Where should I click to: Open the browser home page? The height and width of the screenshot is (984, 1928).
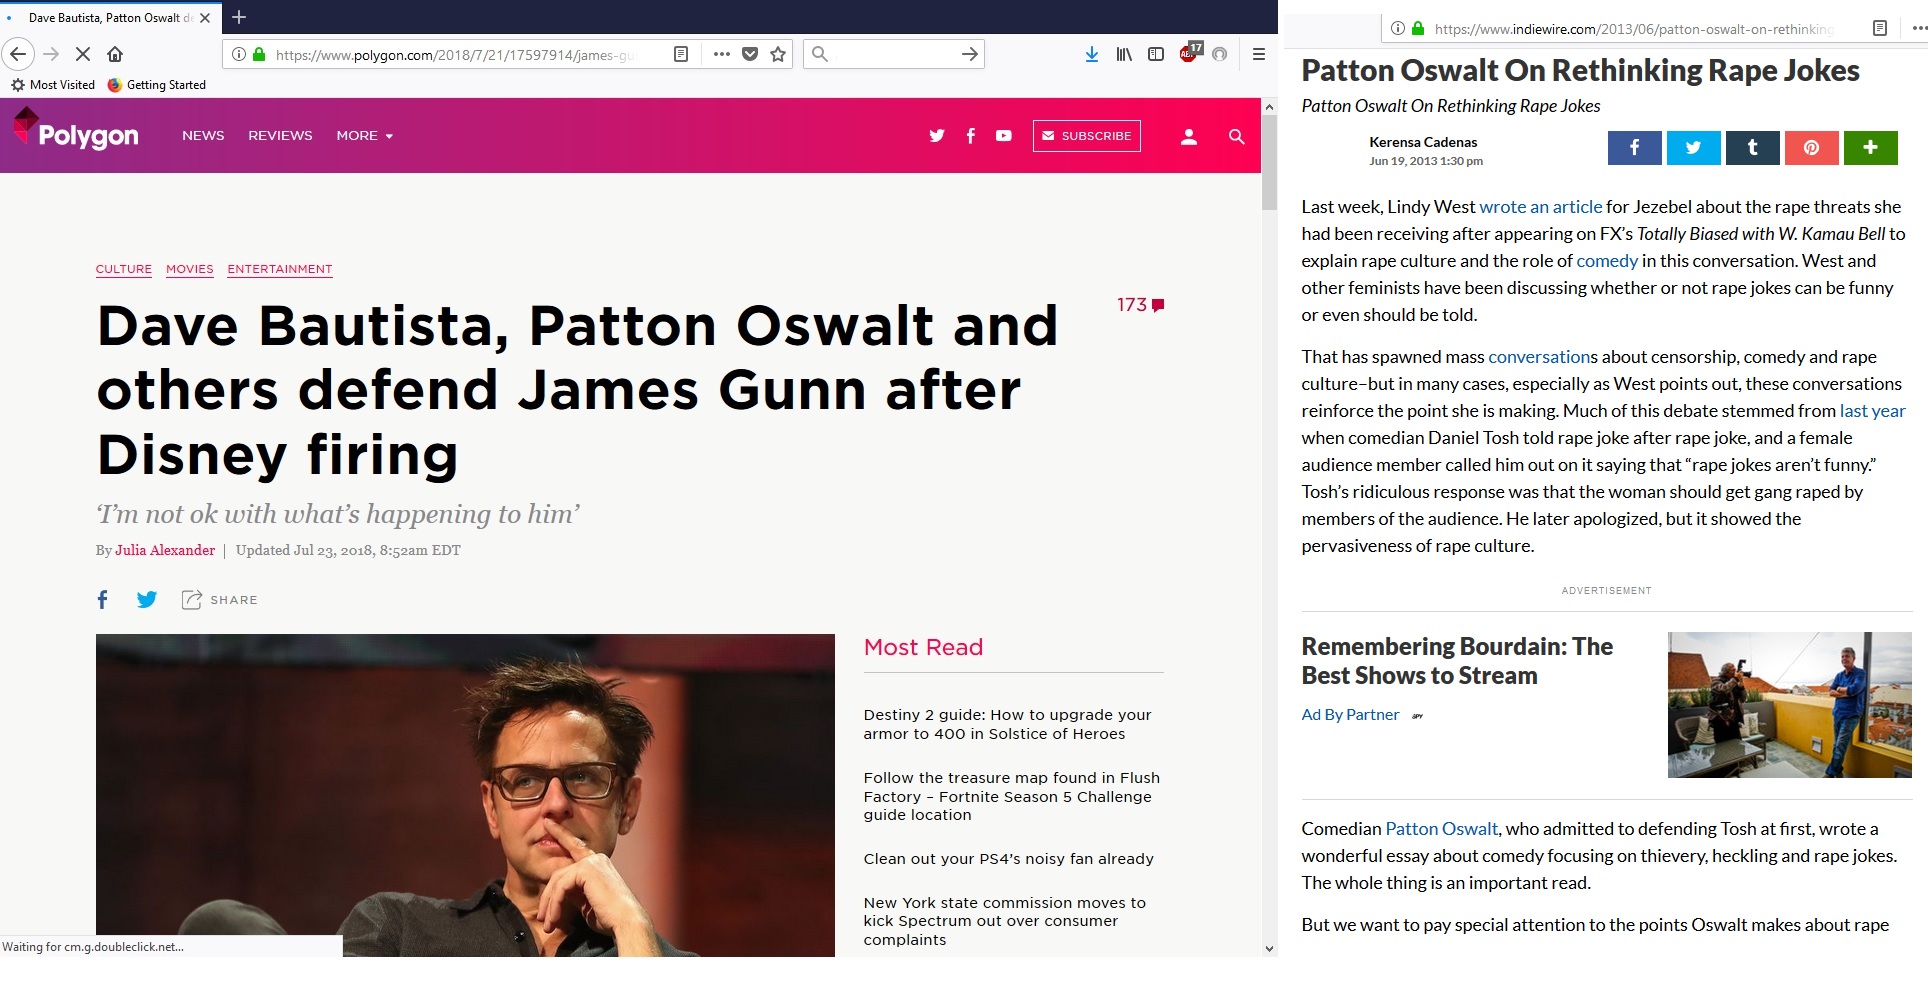pyautogui.click(x=115, y=54)
